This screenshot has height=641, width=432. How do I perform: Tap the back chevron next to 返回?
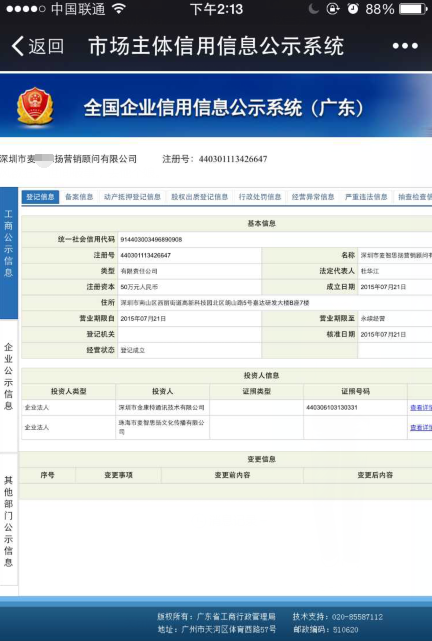(17, 46)
